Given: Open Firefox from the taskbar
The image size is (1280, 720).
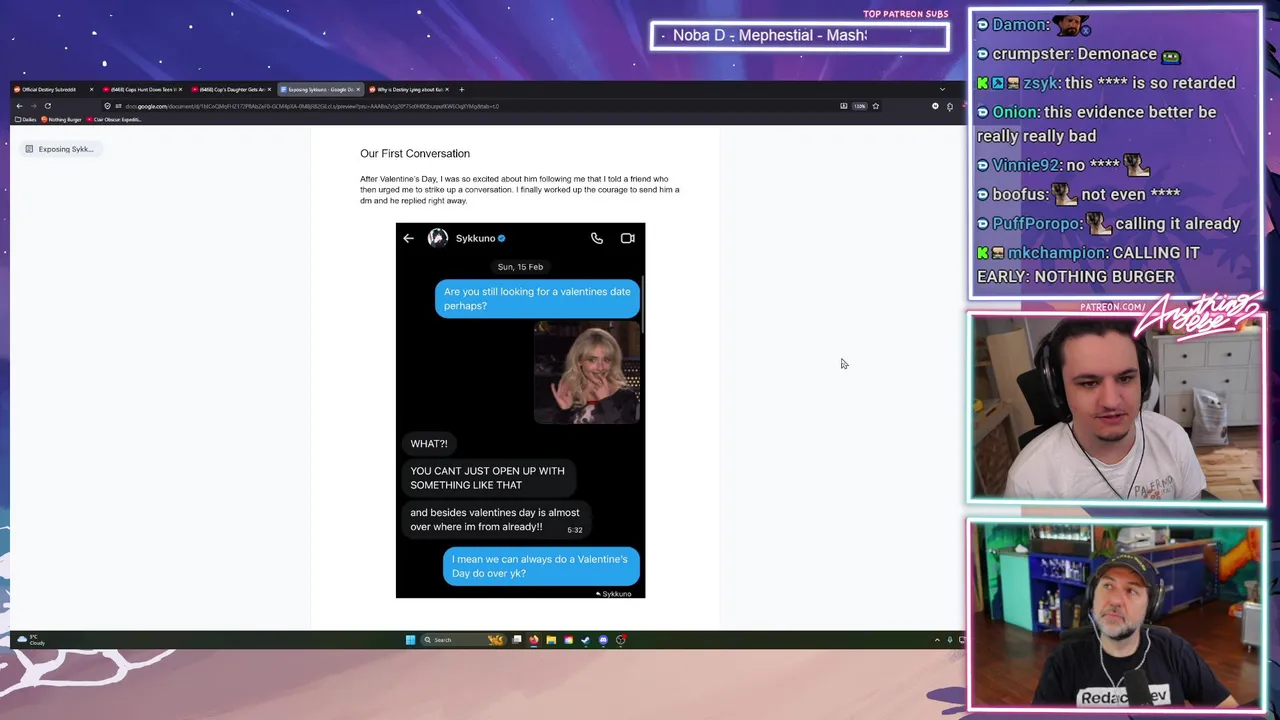Looking at the screenshot, I should click(x=534, y=640).
